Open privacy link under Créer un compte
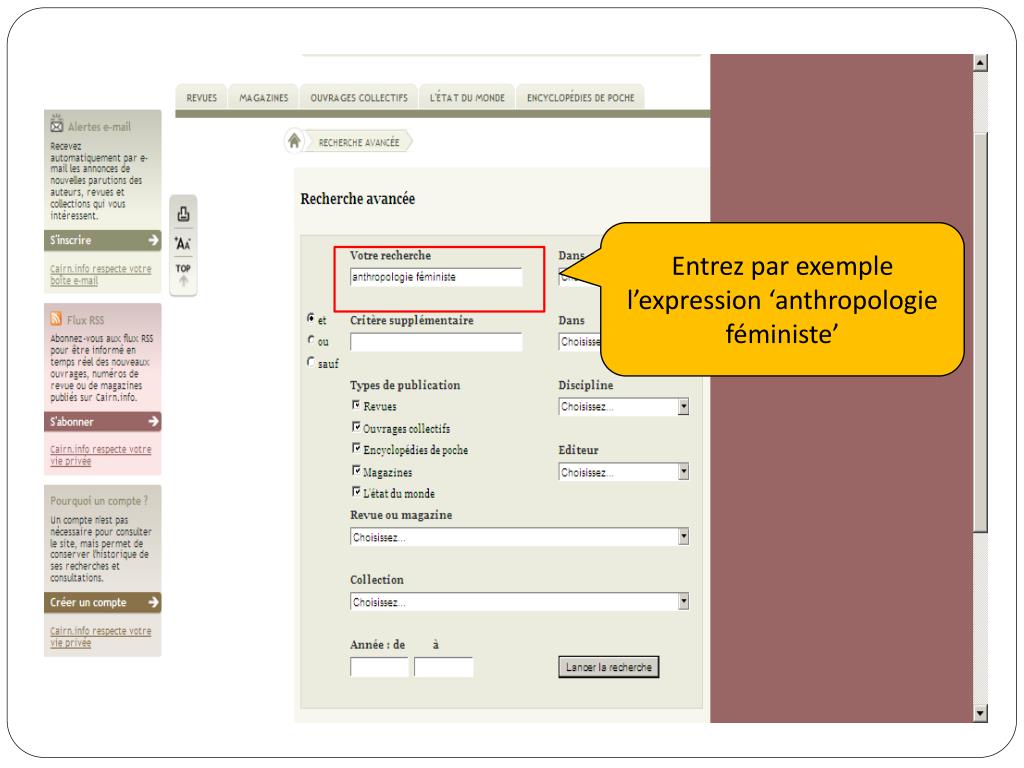1024x768 pixels. [x=101, y=637]
